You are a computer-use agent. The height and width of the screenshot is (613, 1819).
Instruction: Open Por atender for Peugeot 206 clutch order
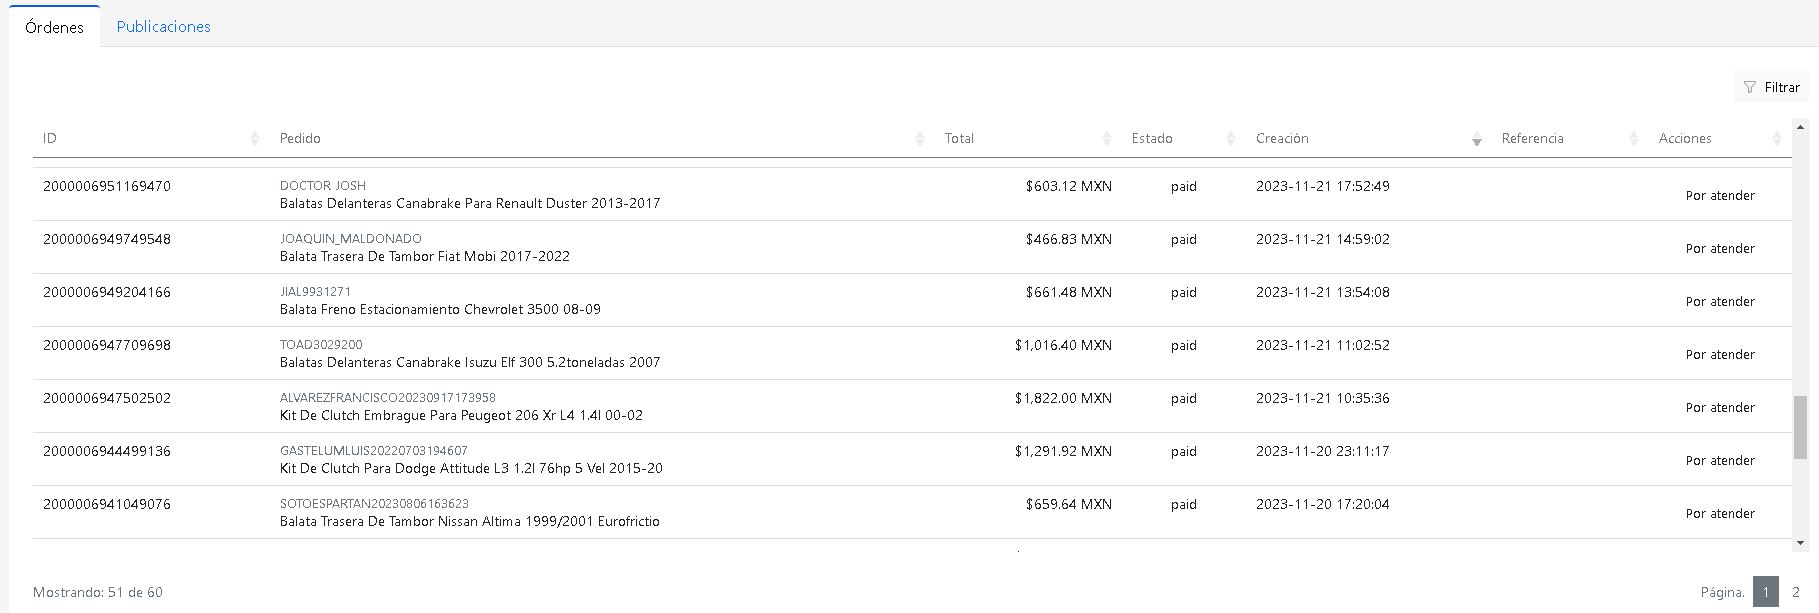point(1719,408)
